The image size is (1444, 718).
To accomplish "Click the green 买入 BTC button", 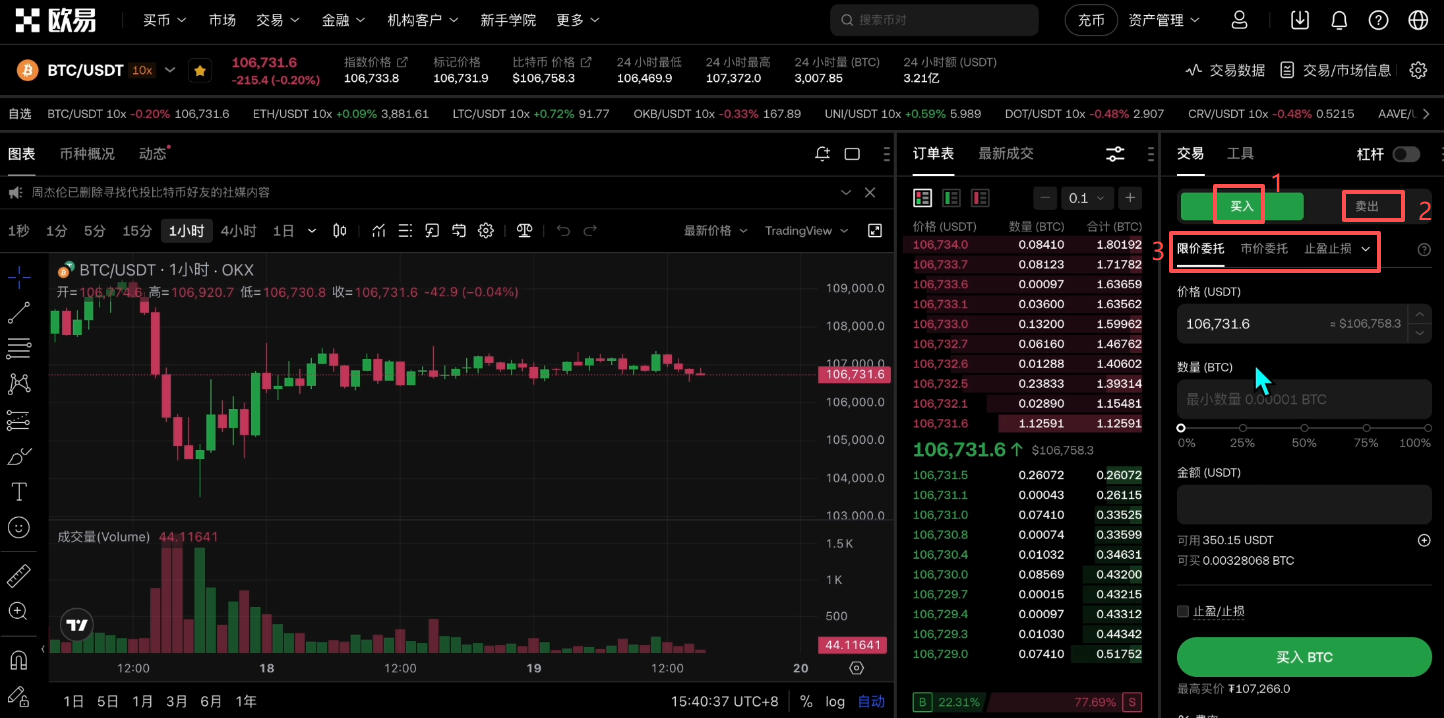I will pyautogui.click(x=1304, y=657).
